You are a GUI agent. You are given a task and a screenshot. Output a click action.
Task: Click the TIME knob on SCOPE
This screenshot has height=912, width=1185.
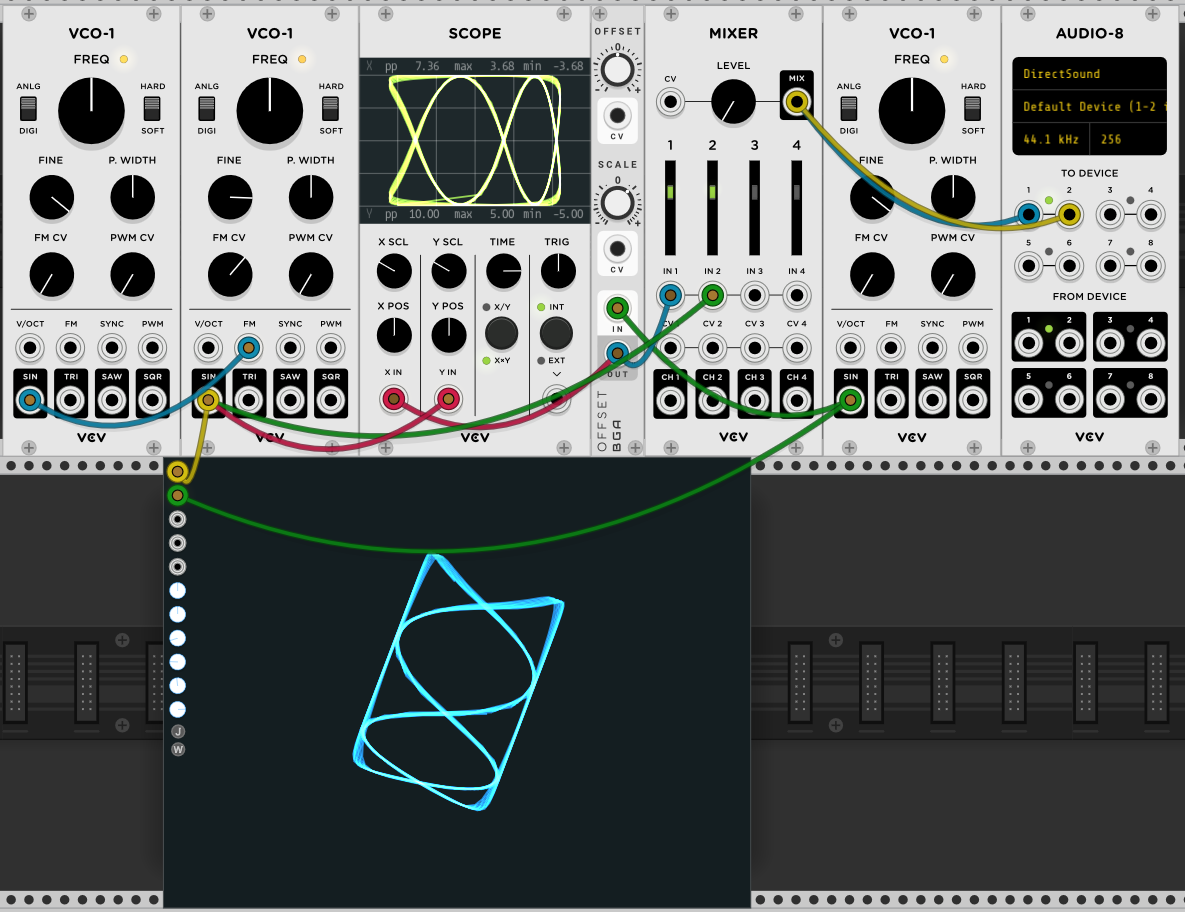pyautogui.click(x=503, y=271)
